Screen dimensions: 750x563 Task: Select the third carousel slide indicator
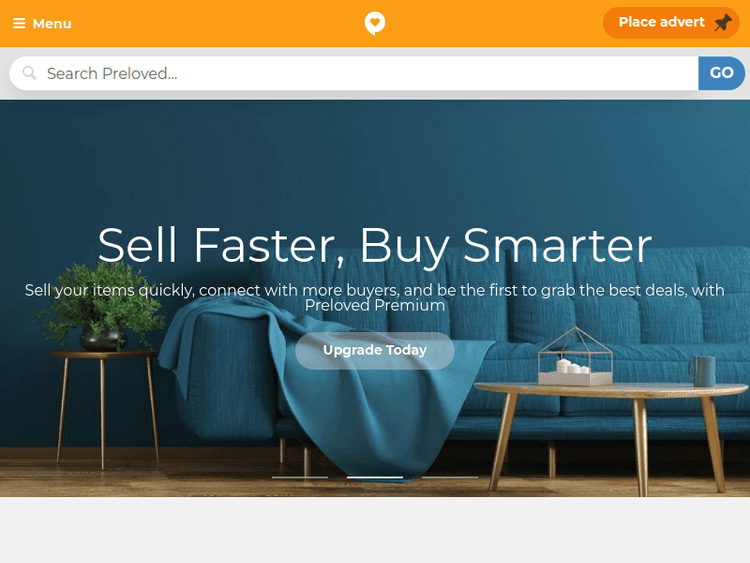(x=450, y=477)
